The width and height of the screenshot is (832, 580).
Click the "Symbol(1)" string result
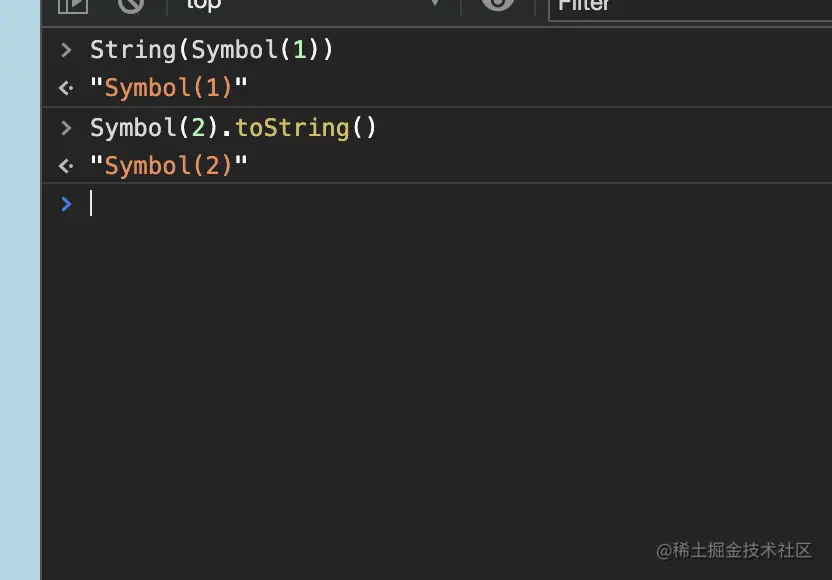pyautogui.click(x=168, y=88)
